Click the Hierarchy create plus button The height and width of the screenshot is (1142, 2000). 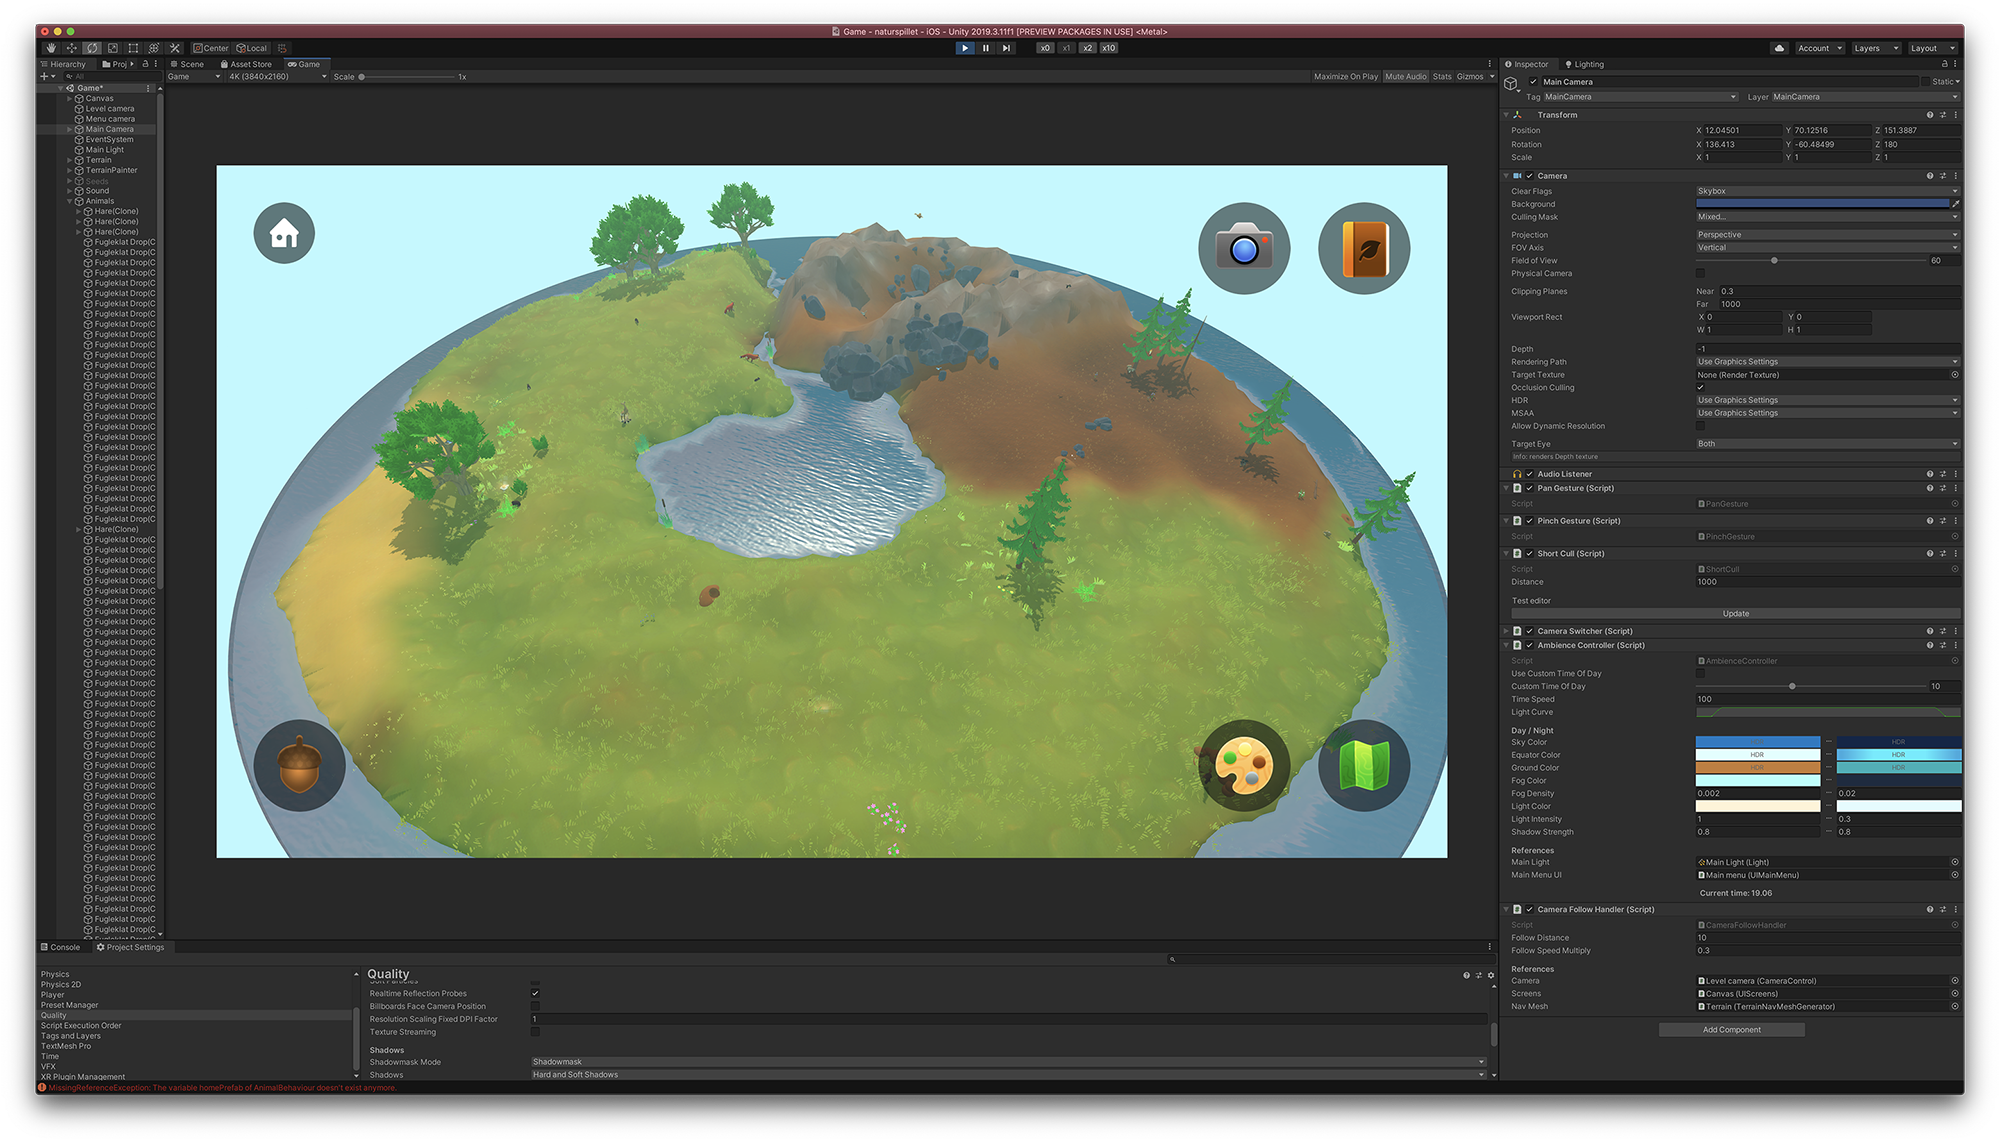[x=44, y=77]
